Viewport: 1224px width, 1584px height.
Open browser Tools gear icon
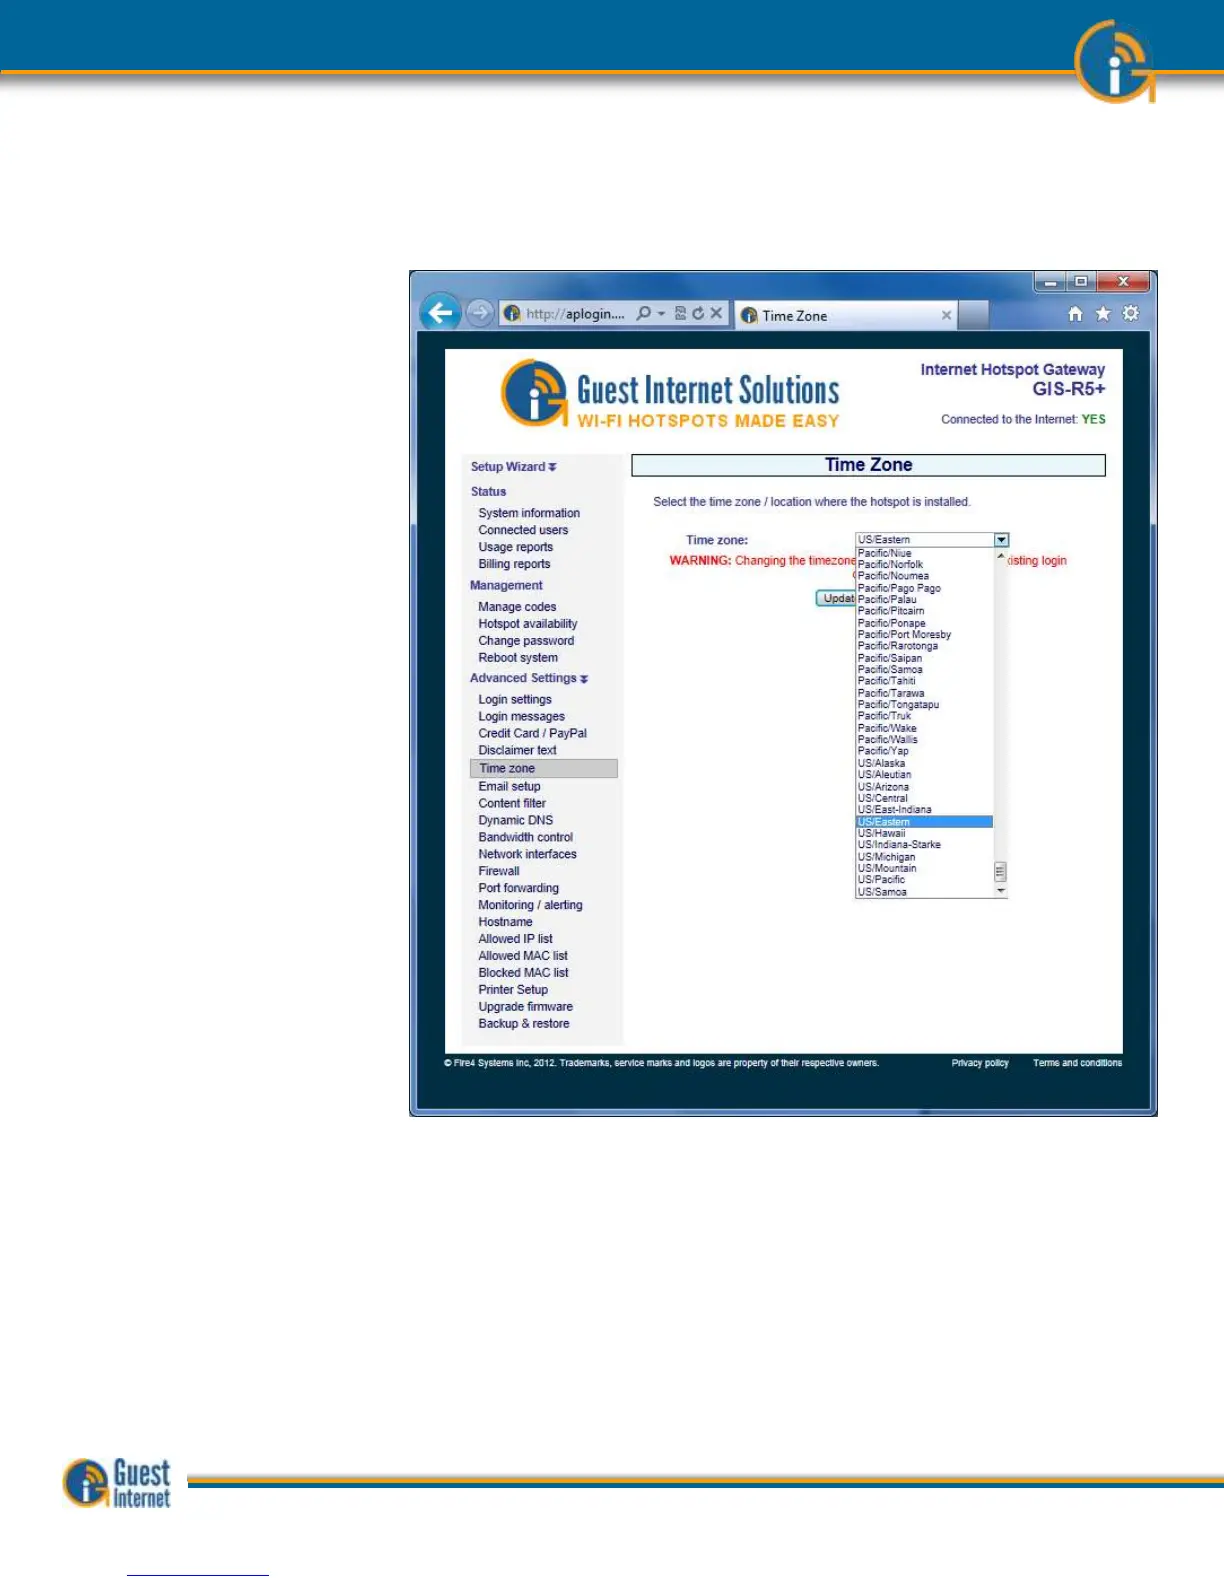[x=1131, y=314]
